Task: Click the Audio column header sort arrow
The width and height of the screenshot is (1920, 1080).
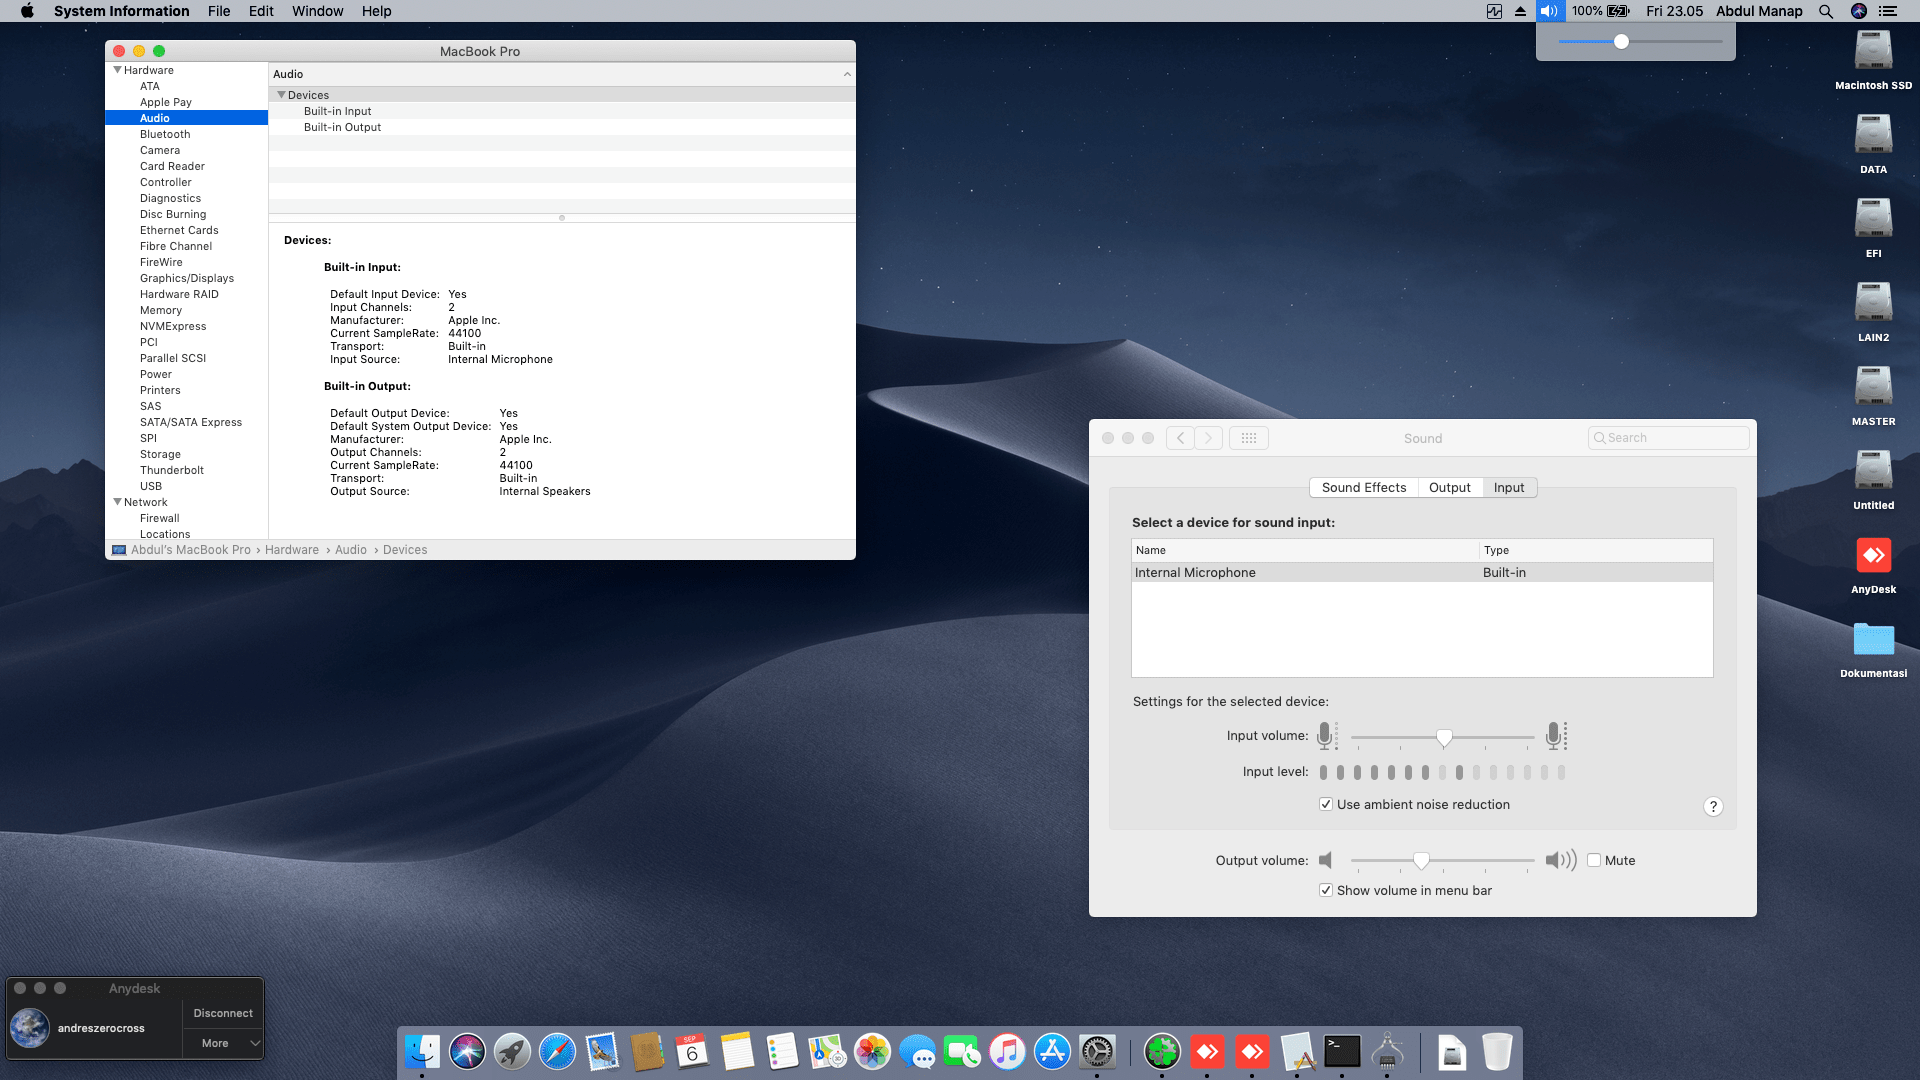Action: point(847,74)
